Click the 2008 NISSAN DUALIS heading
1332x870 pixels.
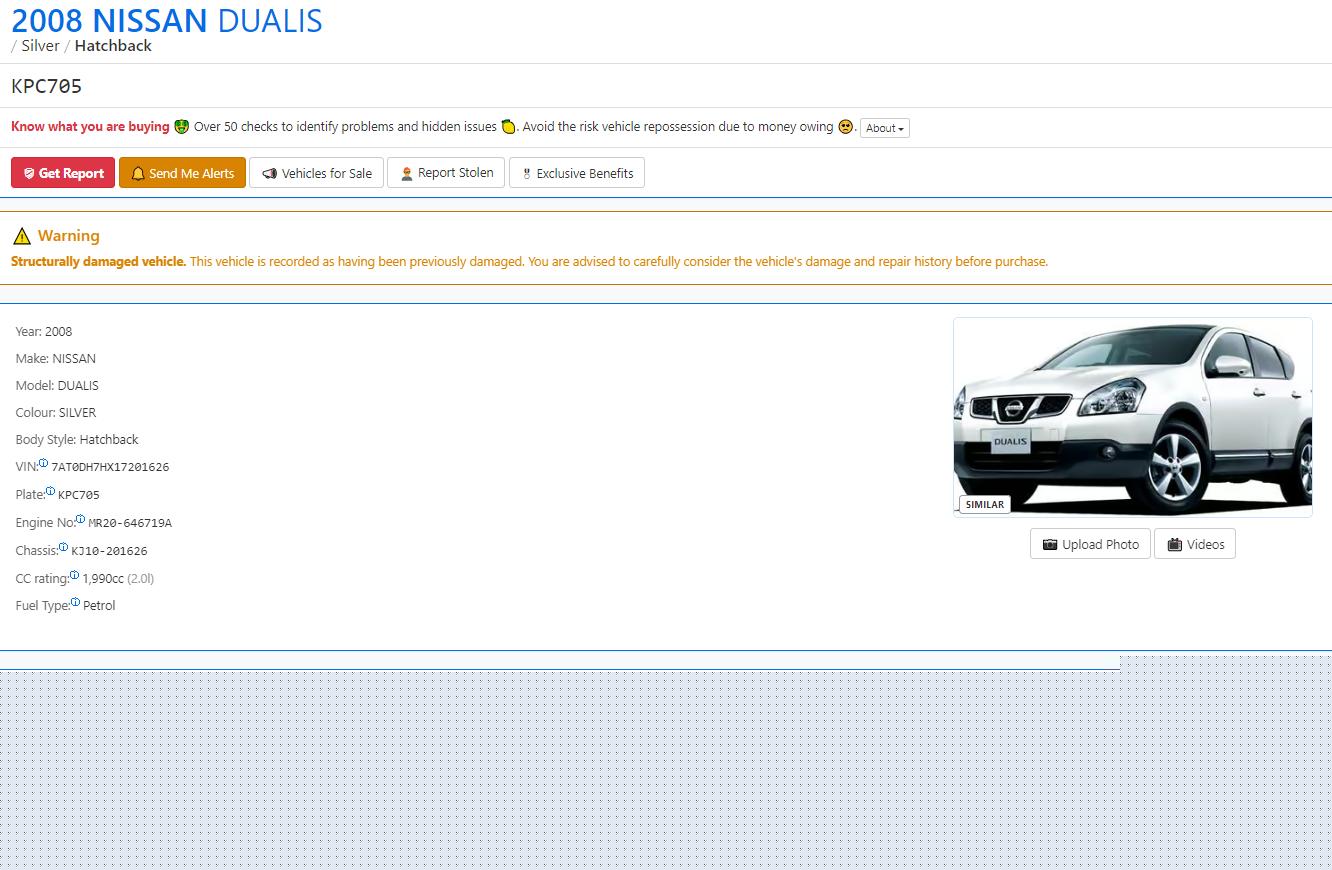[x=167, y=20]
